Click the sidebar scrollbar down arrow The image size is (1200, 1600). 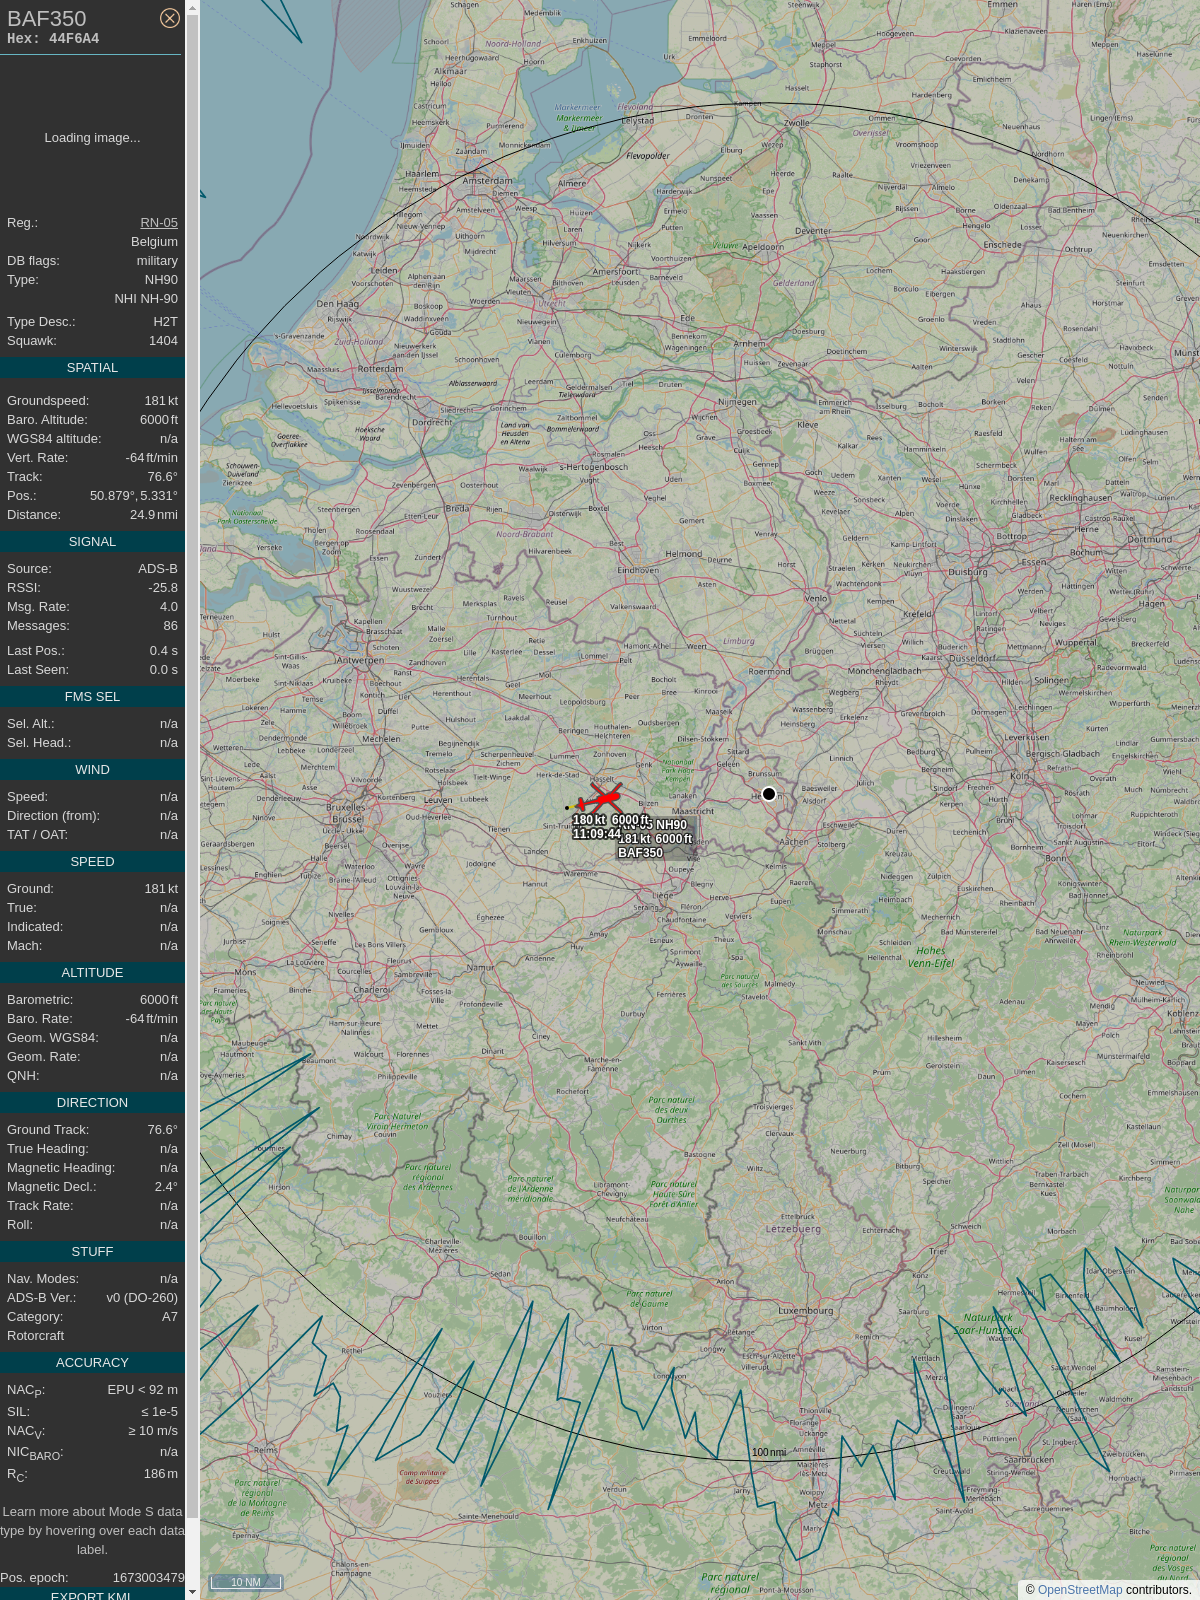pyautogui.click(x=193, y=1591)
